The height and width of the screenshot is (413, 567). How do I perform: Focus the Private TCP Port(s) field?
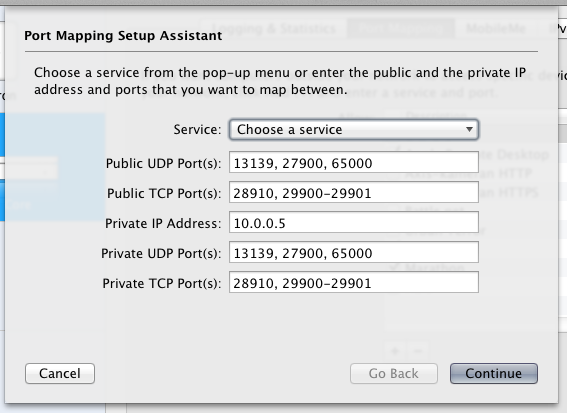tap(354, 282)
